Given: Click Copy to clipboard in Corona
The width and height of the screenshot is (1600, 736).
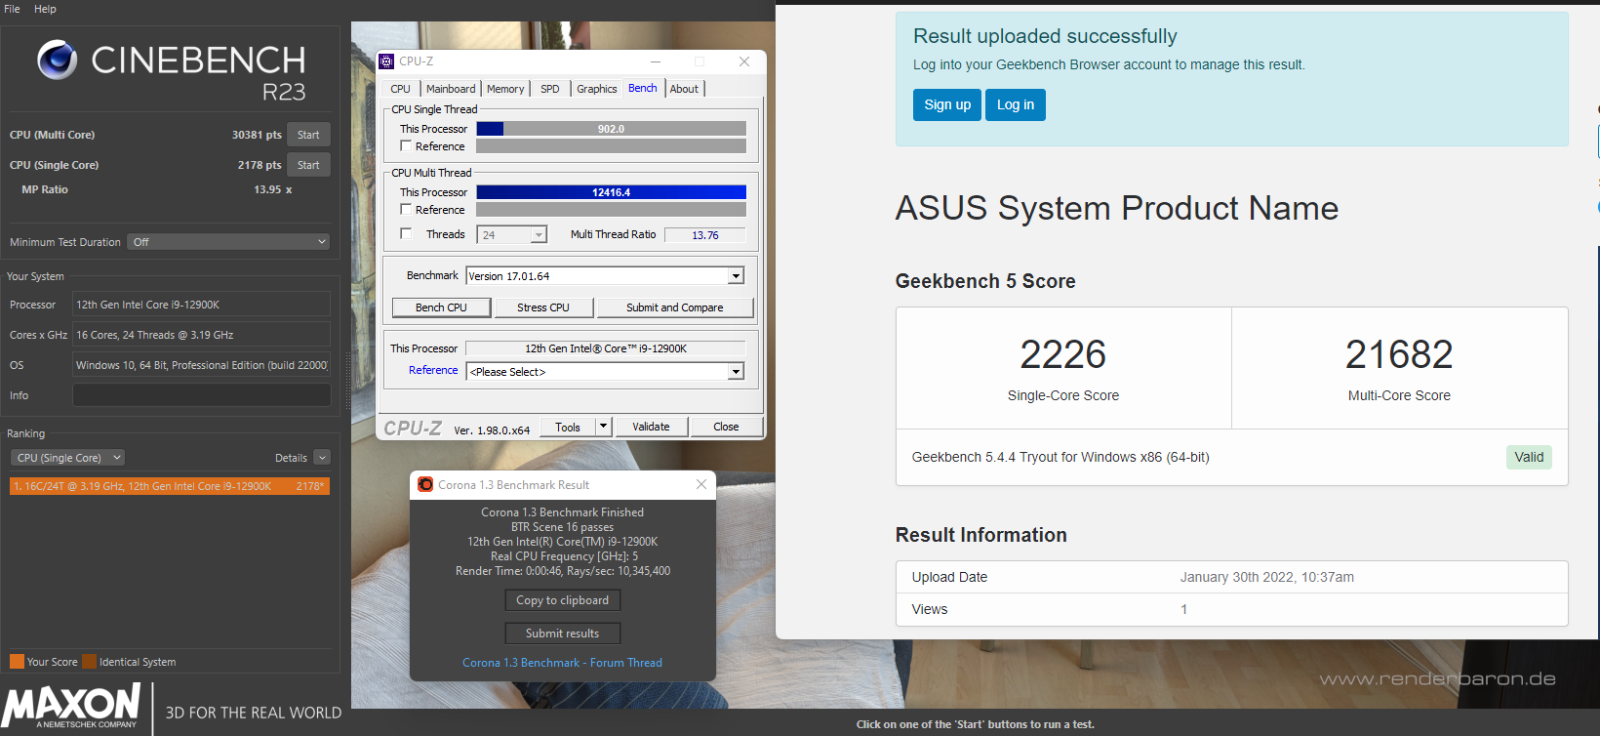Looking at the screenshot, I should tap(562, 600).
